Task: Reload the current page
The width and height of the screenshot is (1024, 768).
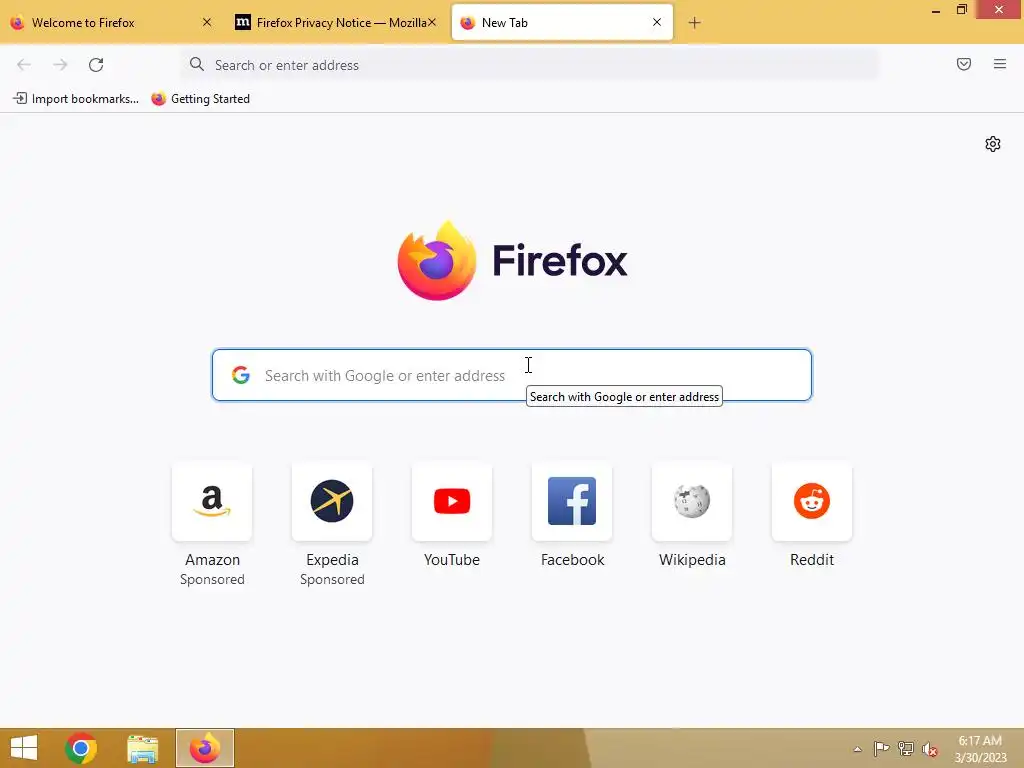Action: click(x=96, y=65)
